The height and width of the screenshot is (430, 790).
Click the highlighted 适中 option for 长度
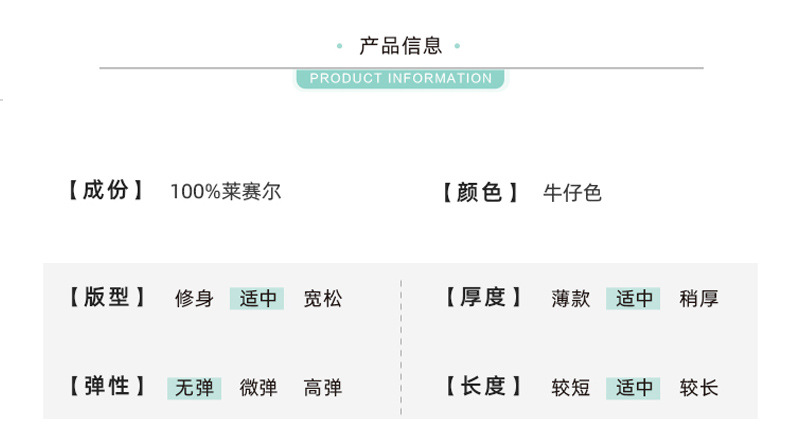pos(634,388)
